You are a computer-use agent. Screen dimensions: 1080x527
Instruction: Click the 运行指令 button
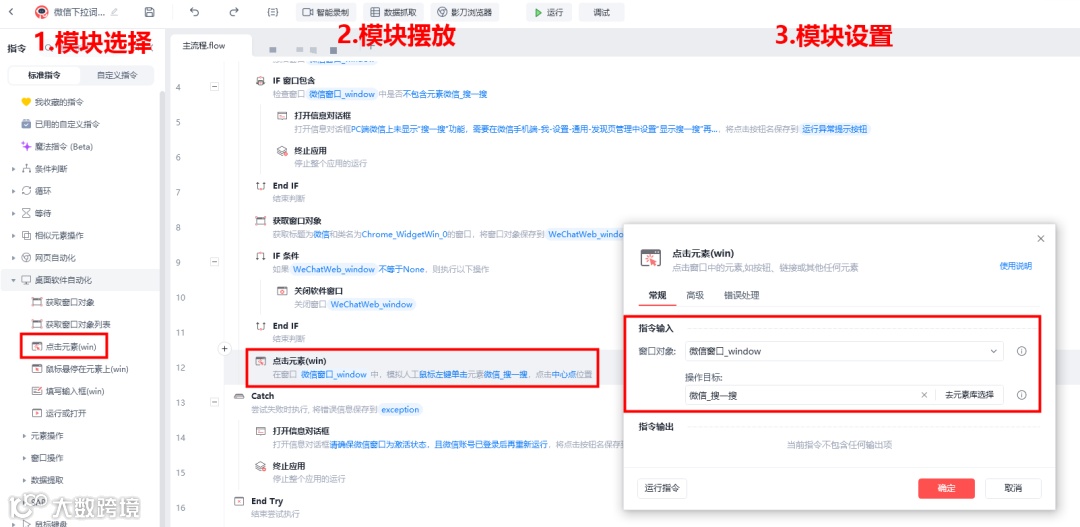pyautogui.click(x=662, y=488)
